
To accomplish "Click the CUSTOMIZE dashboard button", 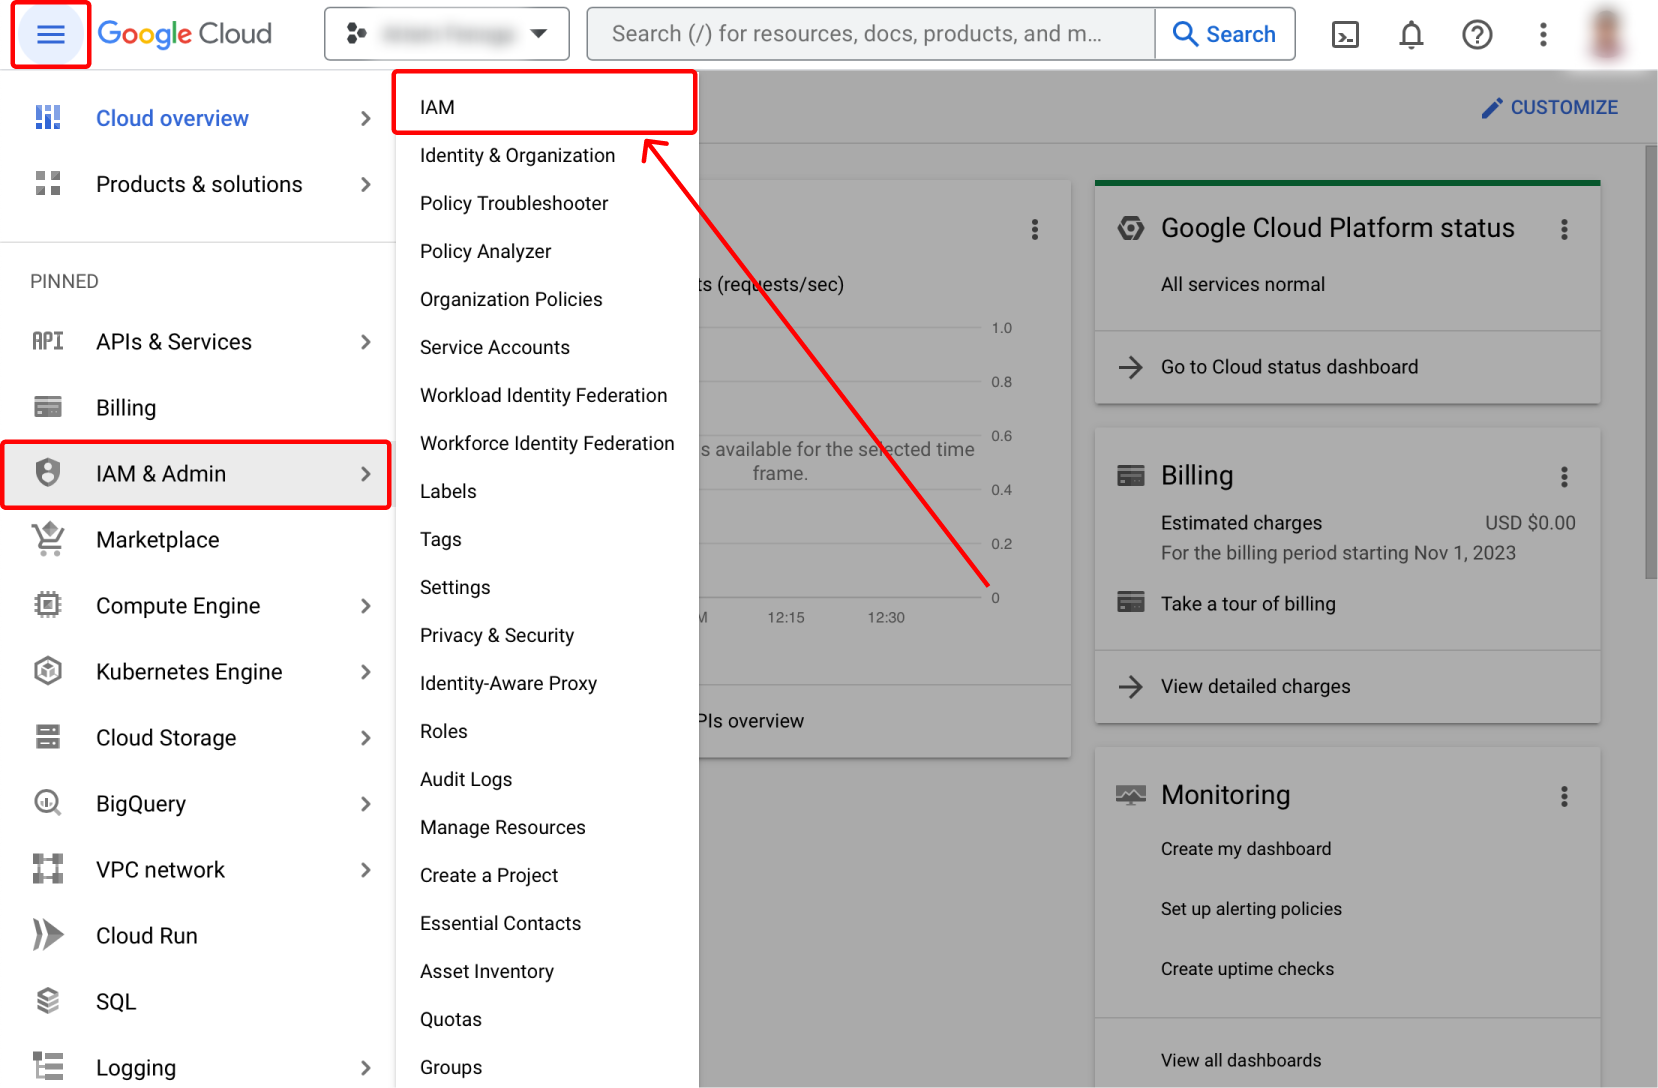I will click(x=1549, y=107).
